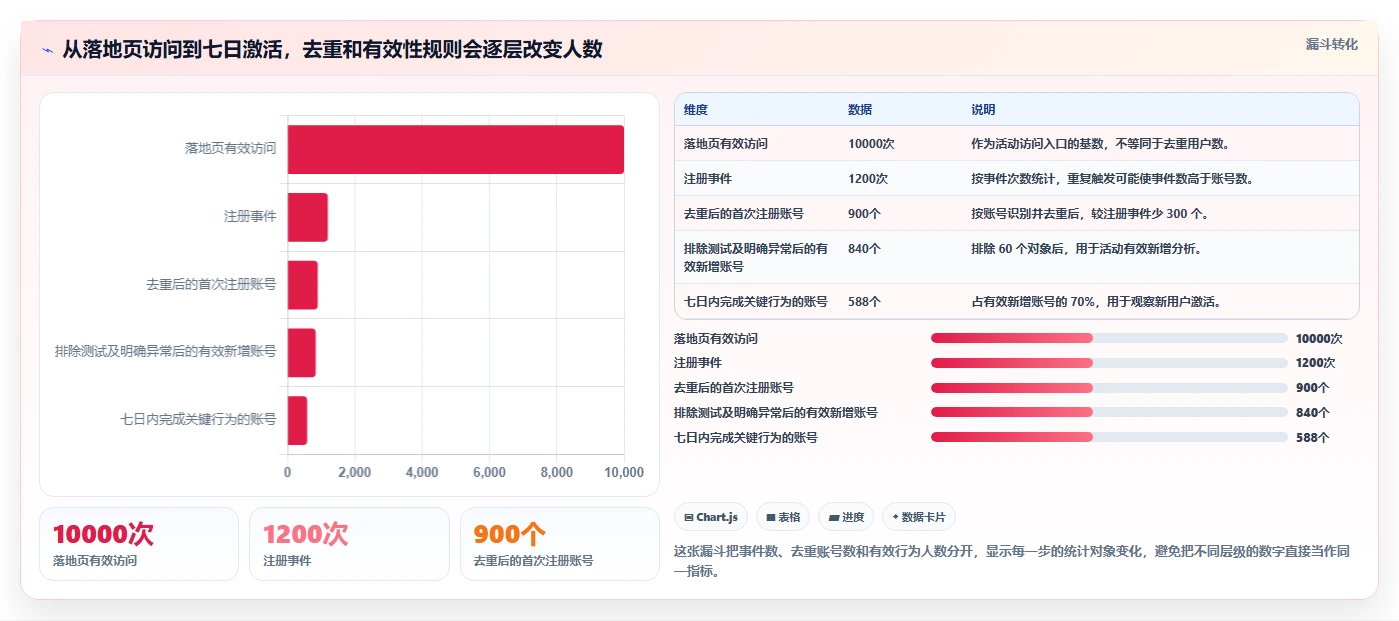The height and width of the screenshot is (621, 1399).
Task: Click the 七日内完成关键行为的账号 table cell
Action: coord(756,301)
